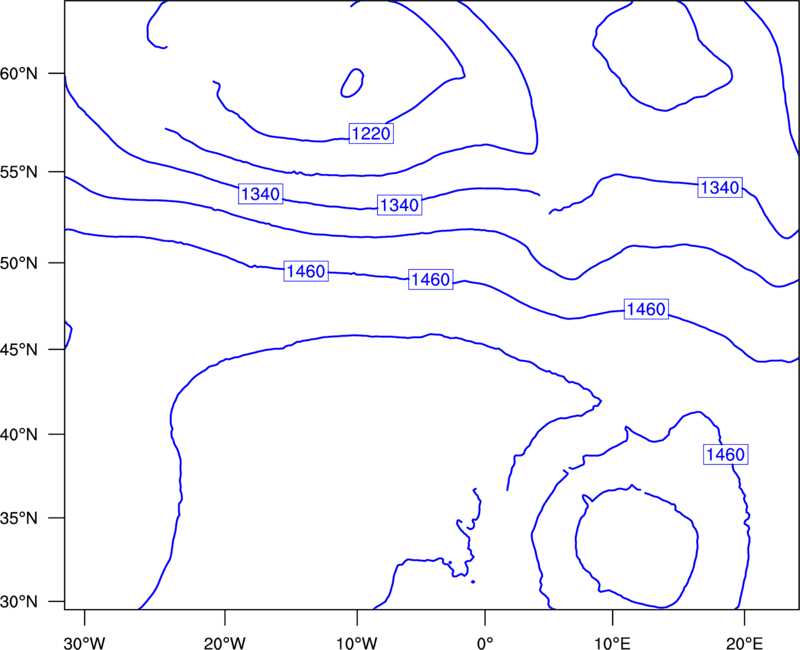The width and height of the screenshot is (800, 650).
Task: Click the 1460 contour label near 4°W
Action: (431, 280)
